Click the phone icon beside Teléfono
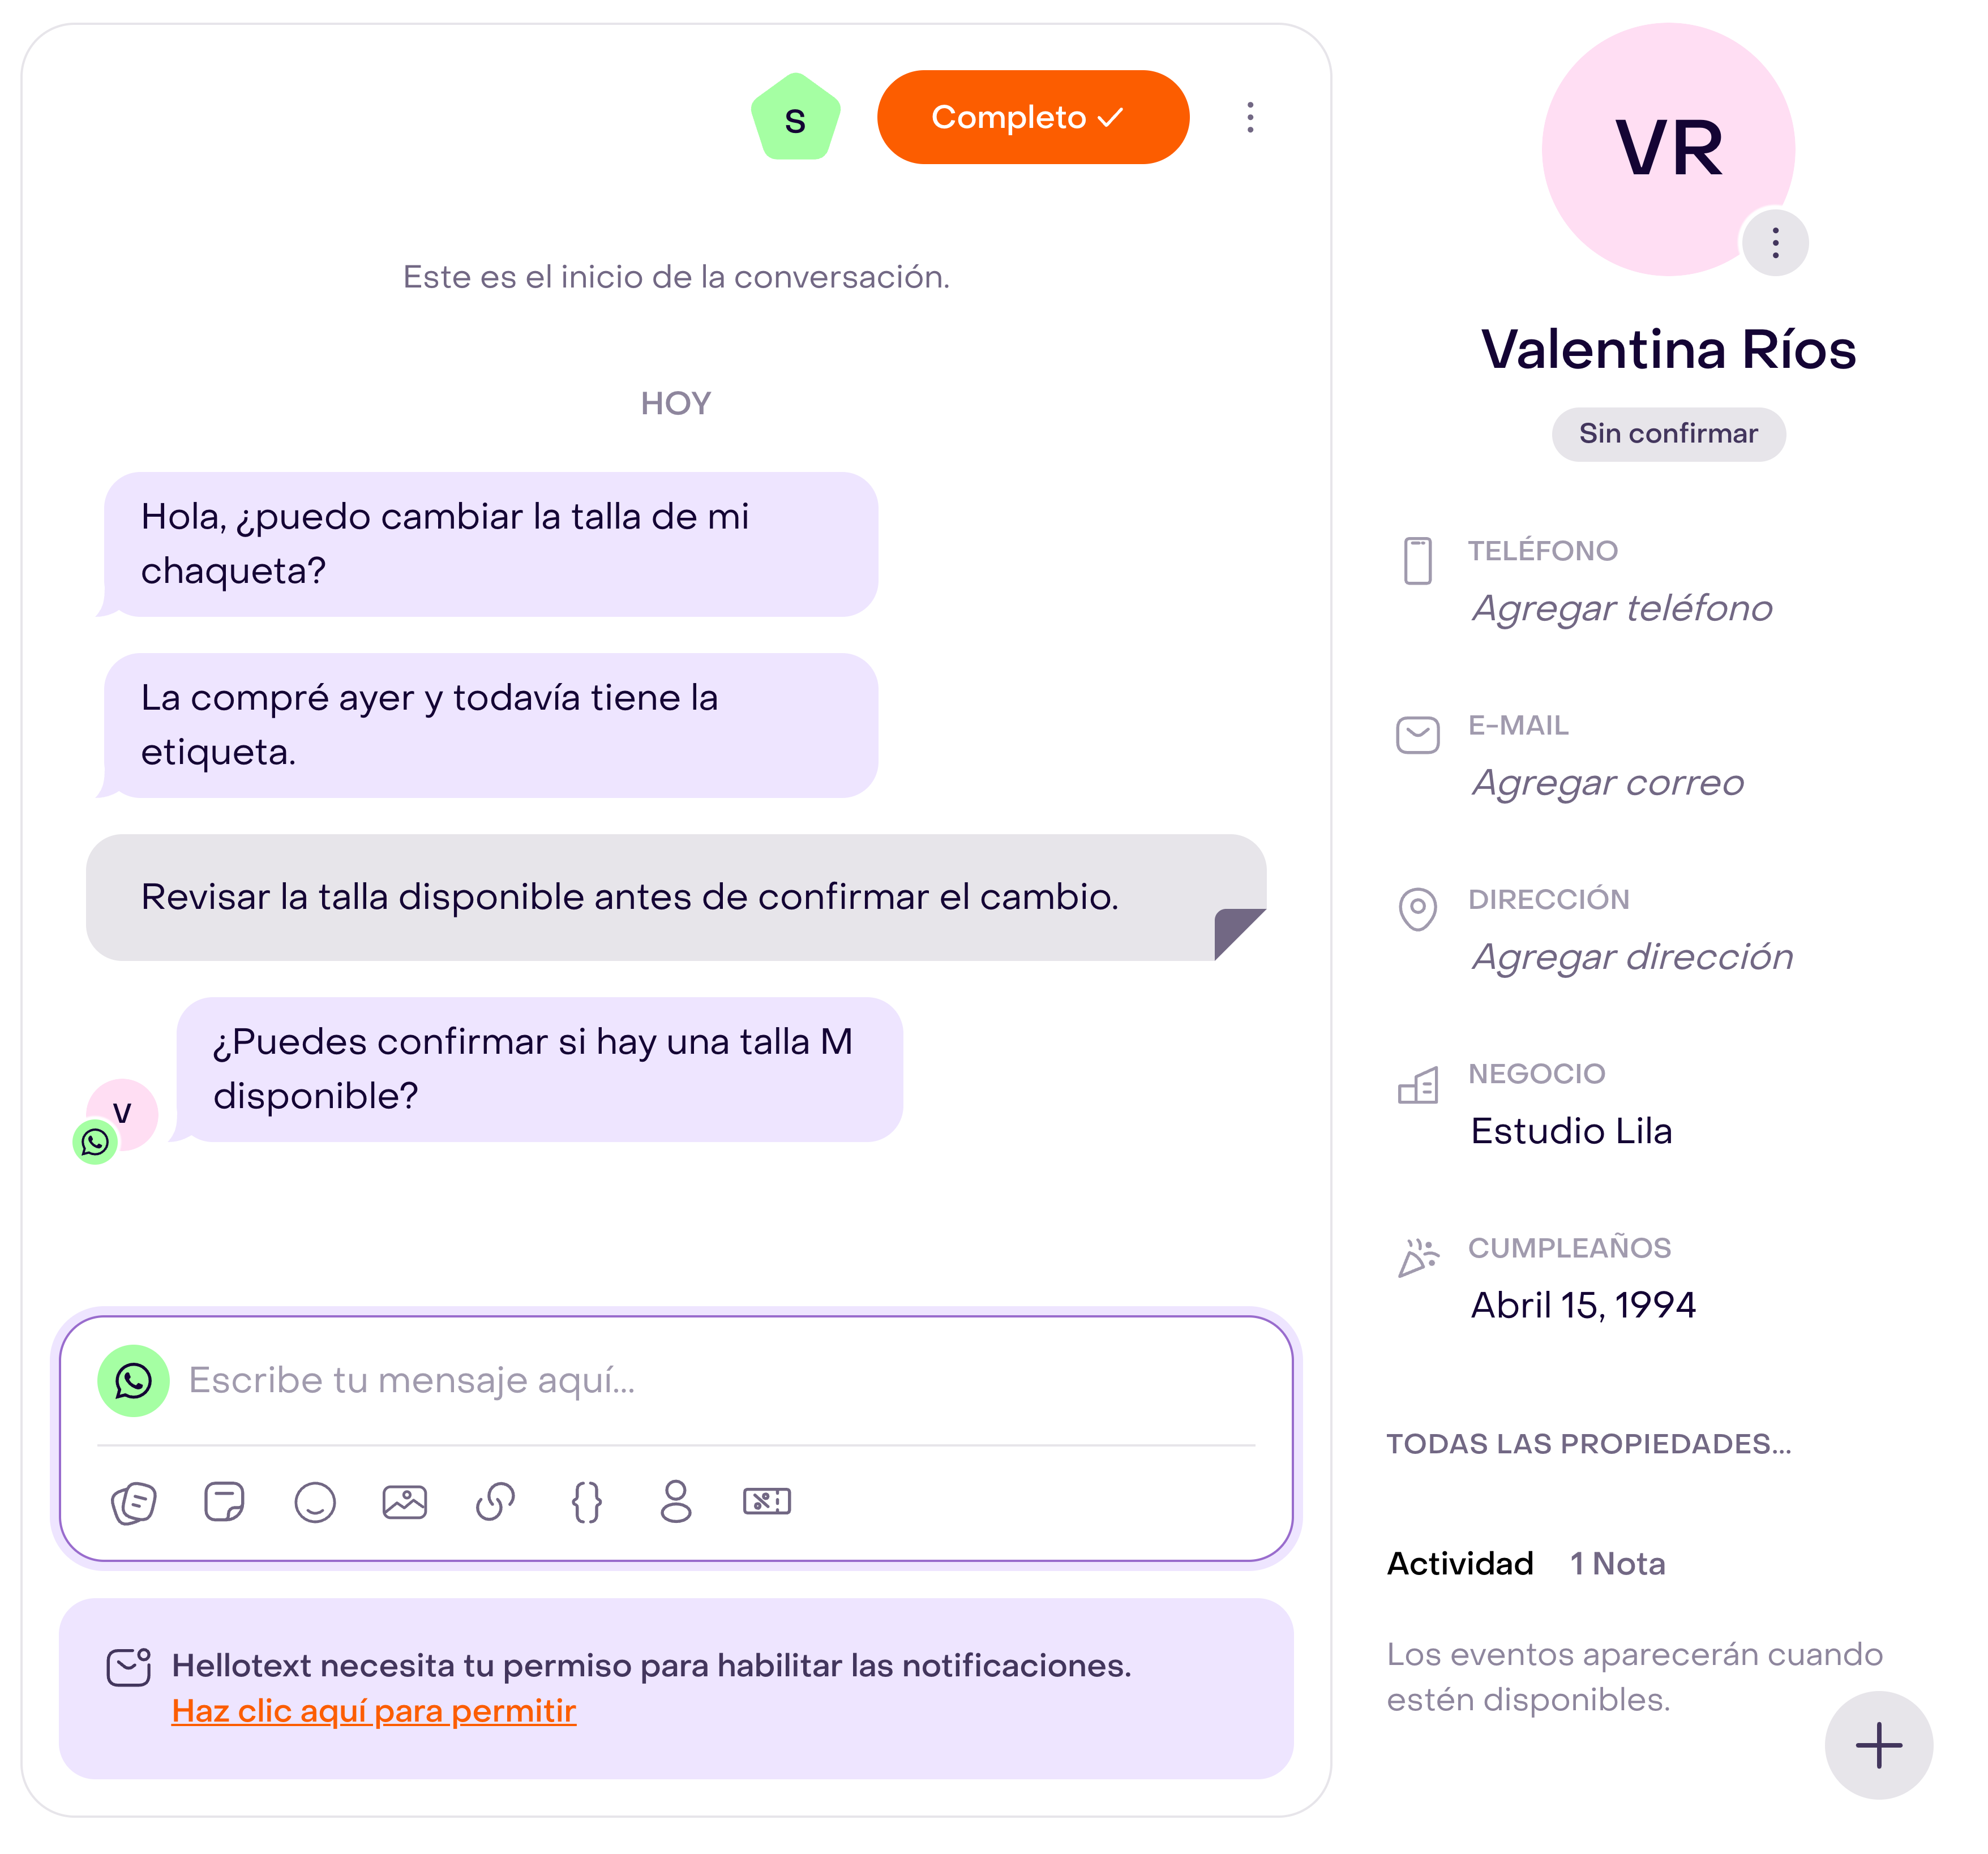Image resolution: width=1988 pixels, height=1854 pixels. click(x=1417, y=561)
